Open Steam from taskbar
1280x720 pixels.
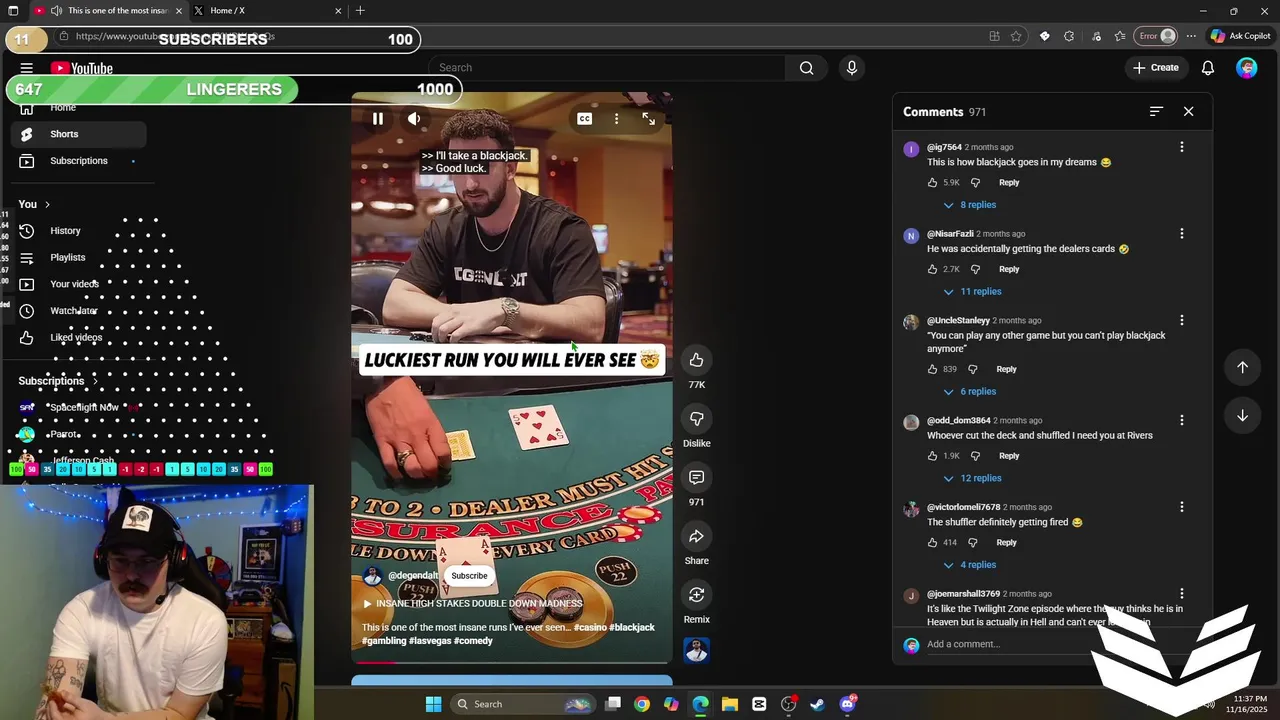point(818,705)
